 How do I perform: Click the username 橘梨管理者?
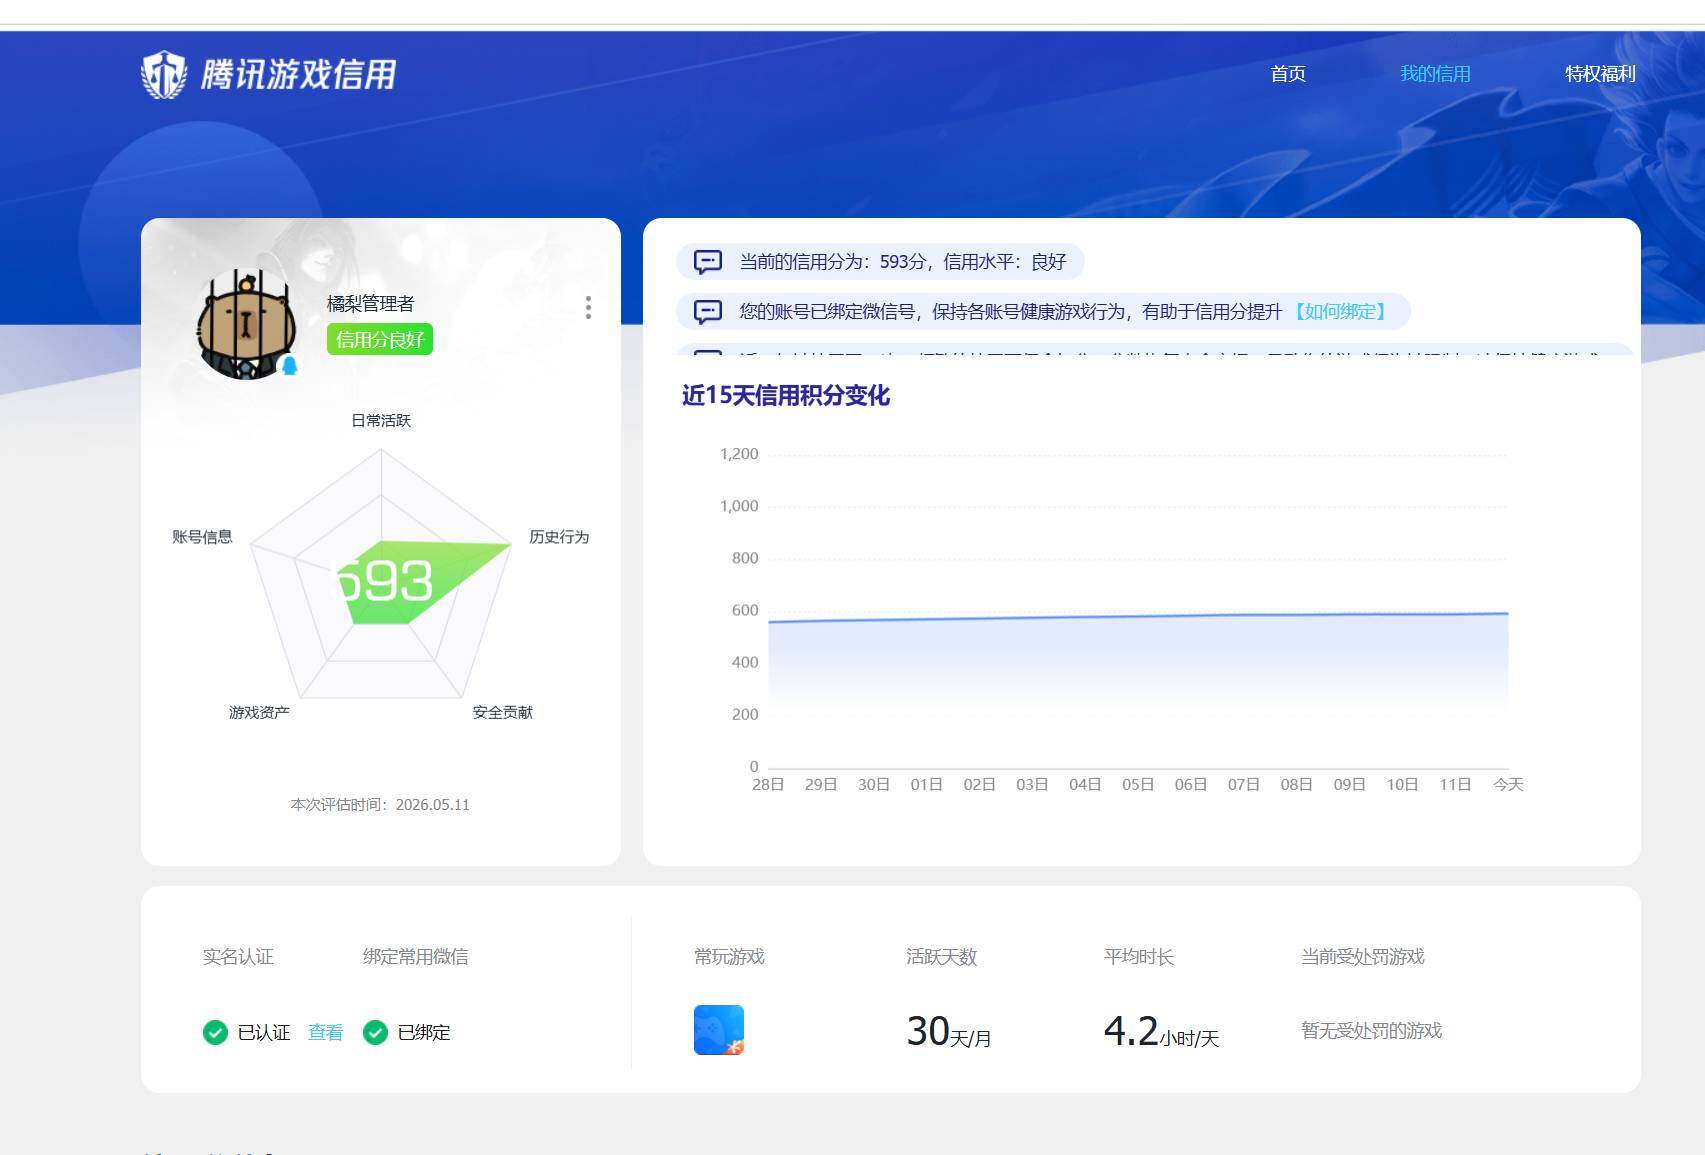(x=370, y=303)
